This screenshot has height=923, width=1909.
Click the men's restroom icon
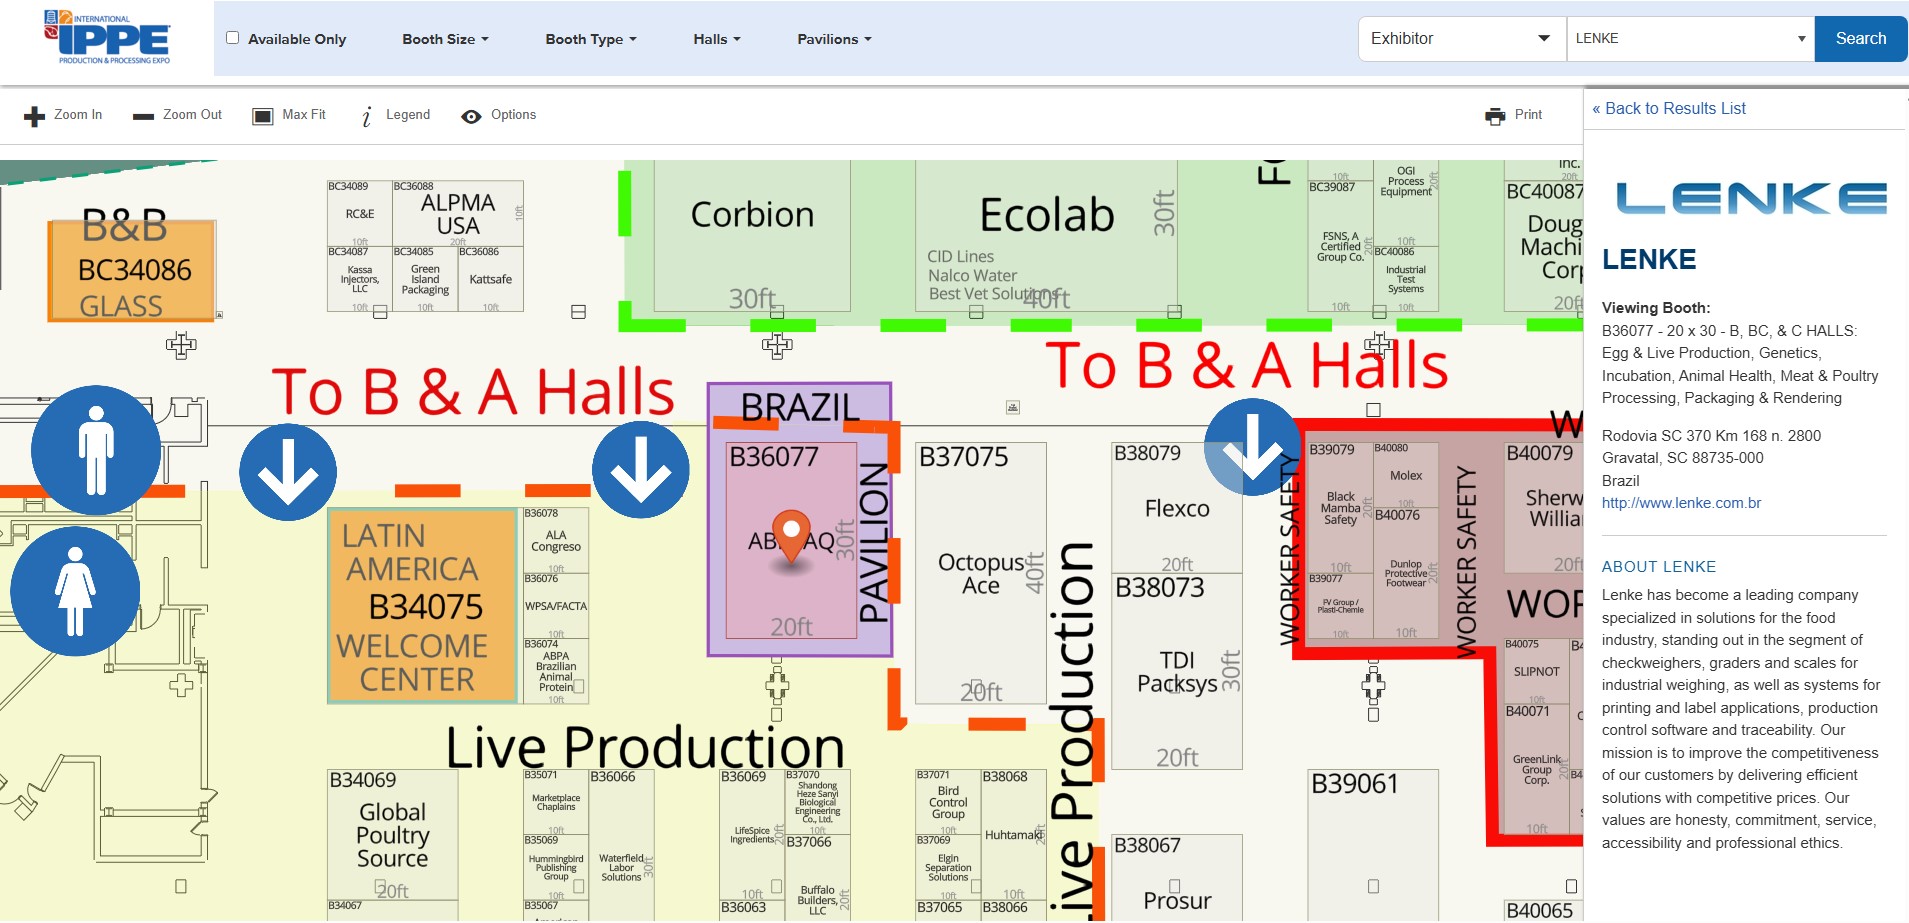tap(96, 450)
